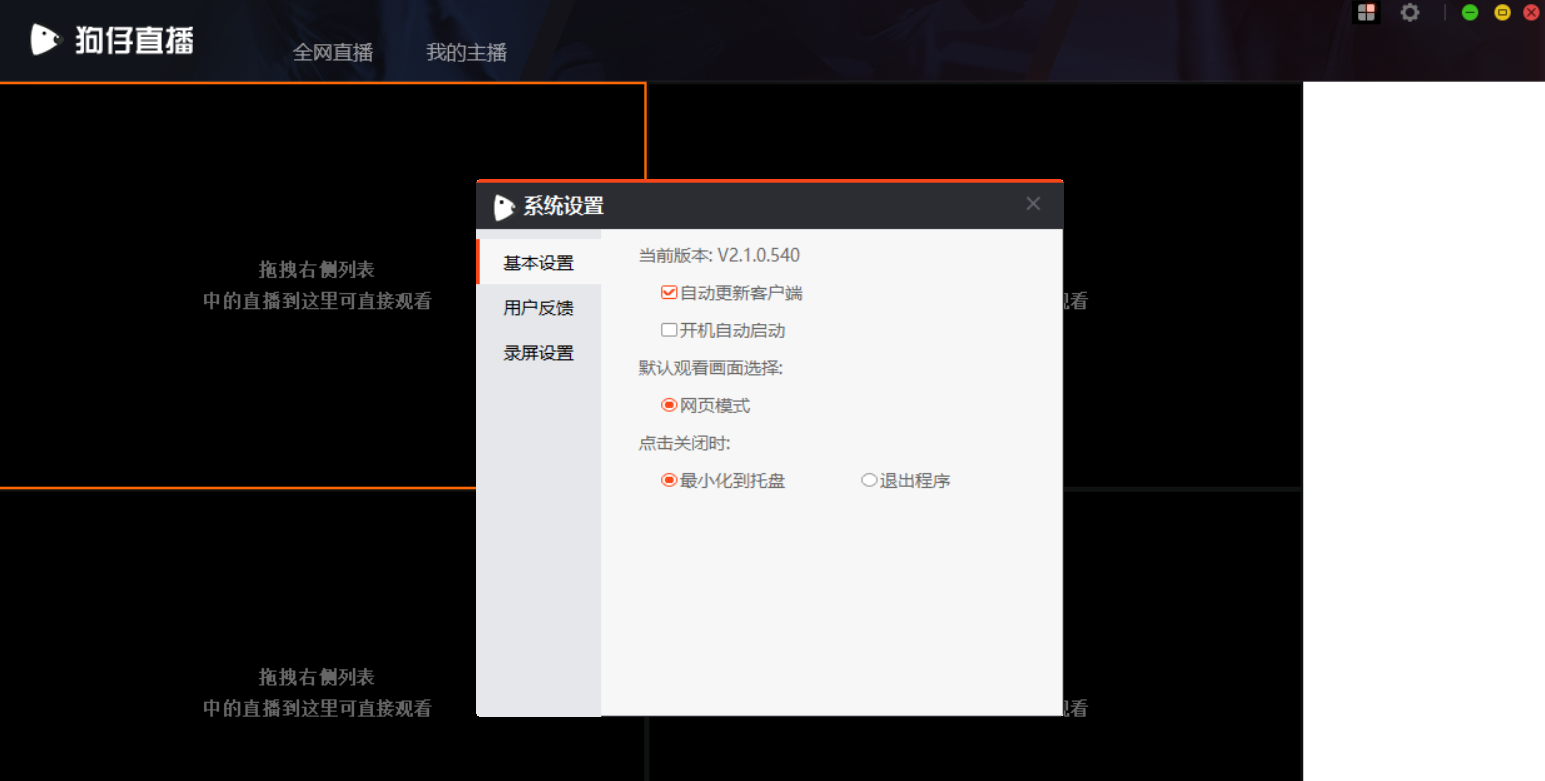Click the 默认观看画面选择 label

[x=711, y=368]
